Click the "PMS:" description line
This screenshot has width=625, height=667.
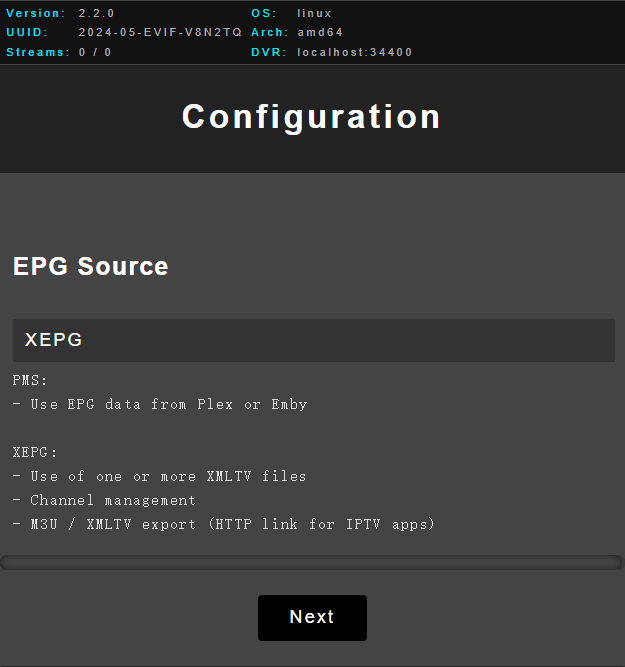tap(30, 381)
